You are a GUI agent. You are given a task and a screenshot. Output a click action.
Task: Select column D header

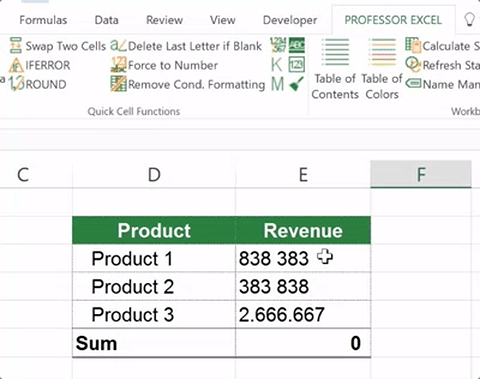pos(154,174)
